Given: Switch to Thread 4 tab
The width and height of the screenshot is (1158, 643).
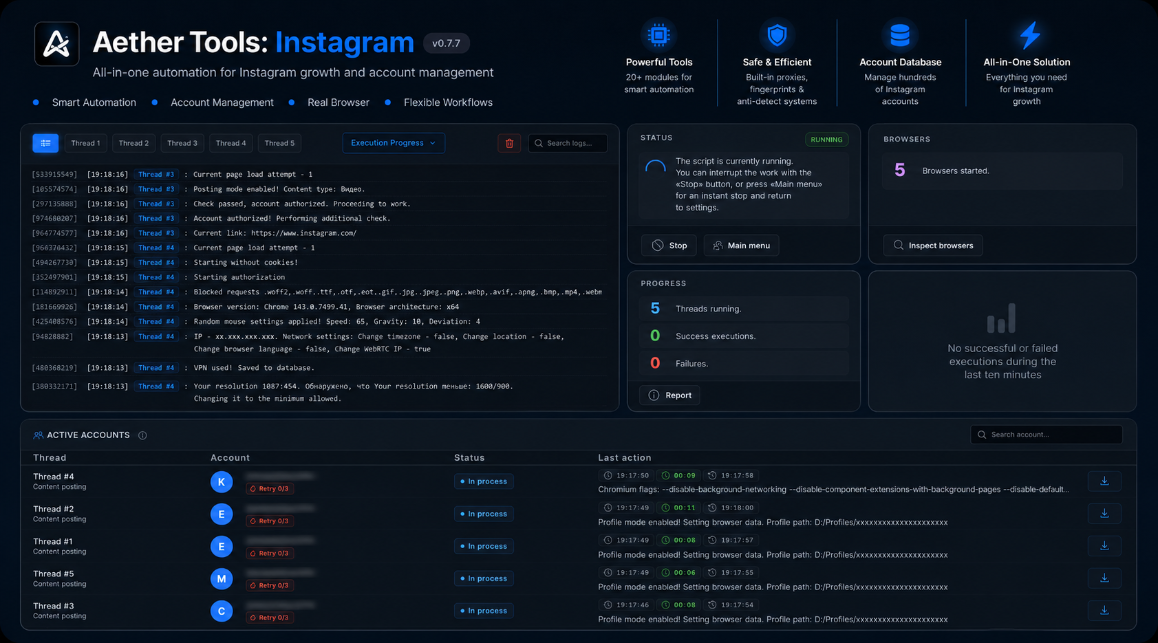Looking at the screenshot, I should tap(231, 143).
